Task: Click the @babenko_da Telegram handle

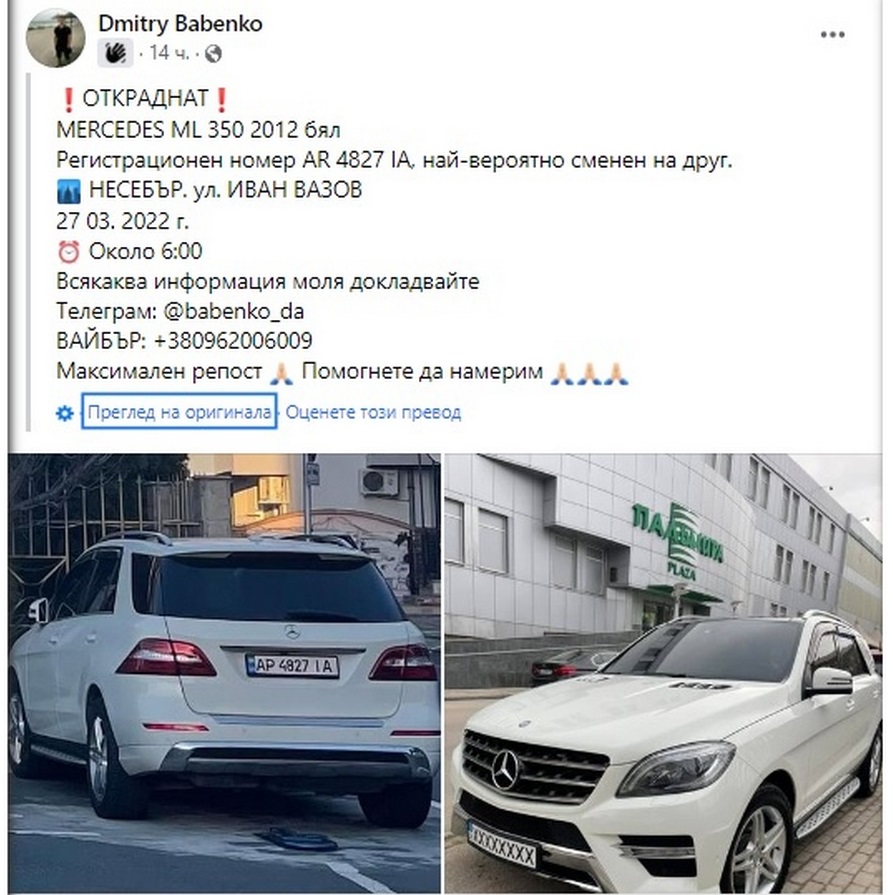Action: [234, 312]
